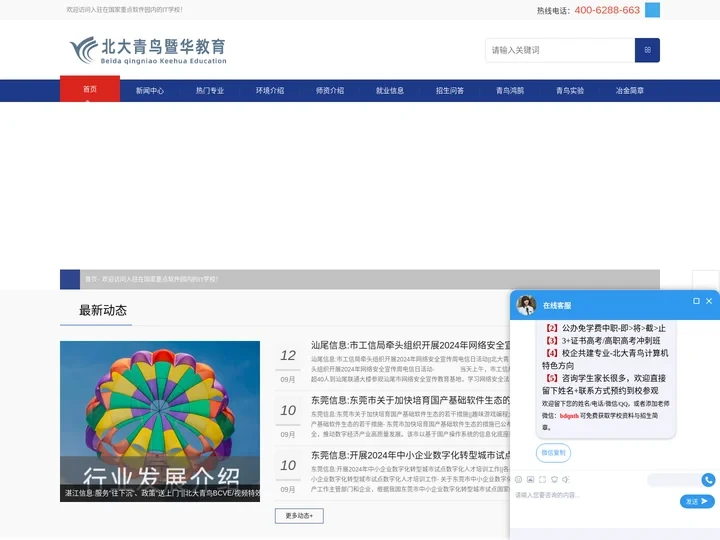Click the red WeChat ID bdqnth in chat
Image resolution: width=720 pixels, height=540 pixels.
569,416
